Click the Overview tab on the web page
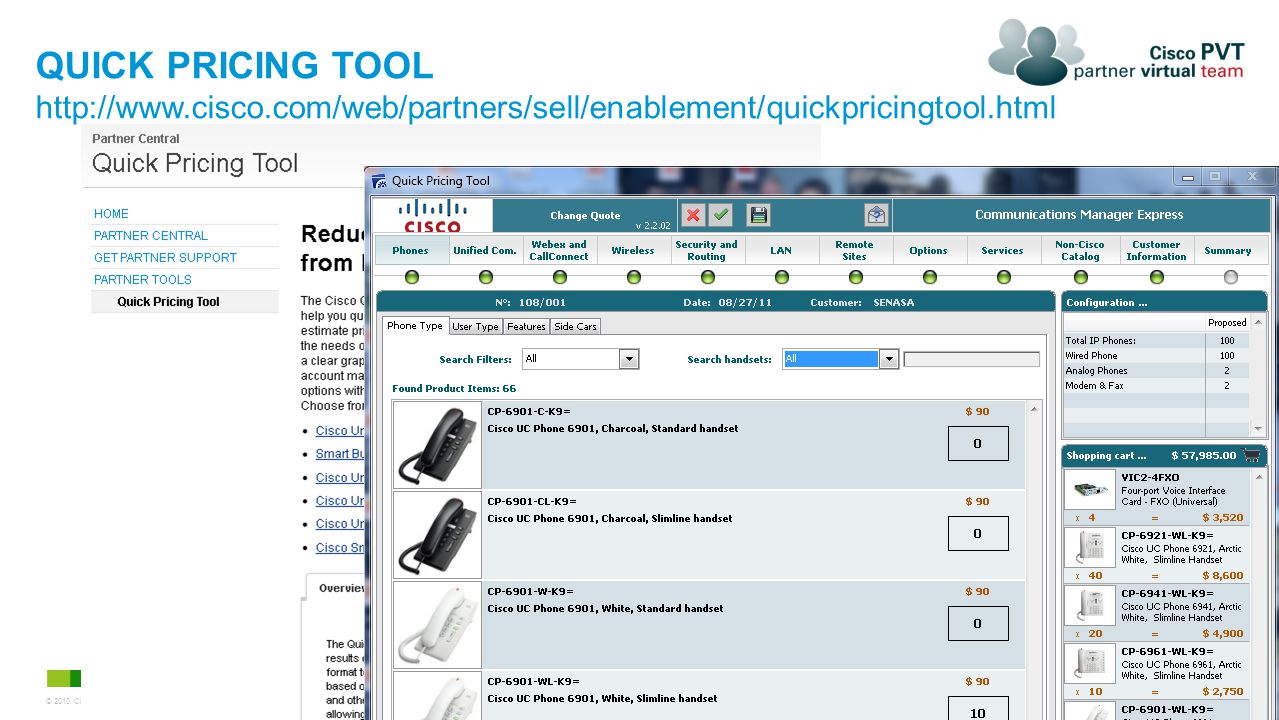 341,588
